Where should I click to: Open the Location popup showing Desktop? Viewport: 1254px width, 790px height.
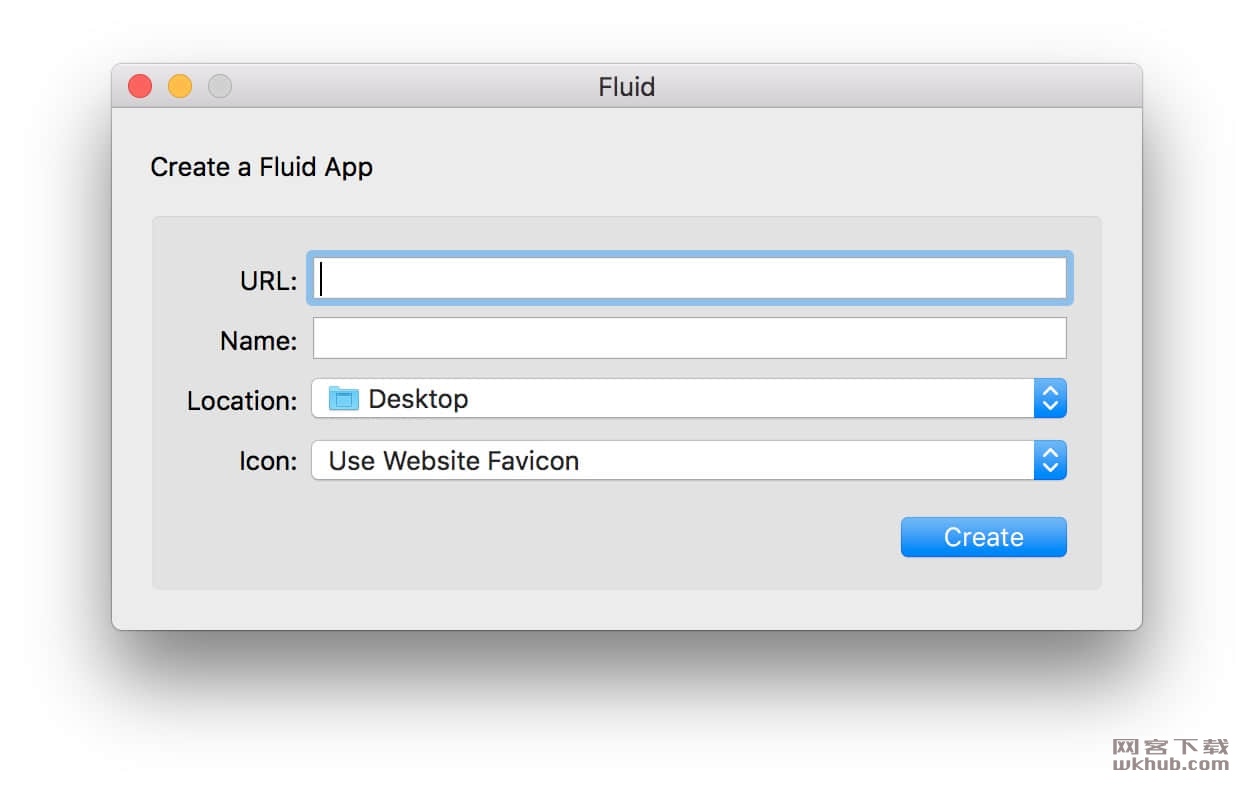pos(689,399)
